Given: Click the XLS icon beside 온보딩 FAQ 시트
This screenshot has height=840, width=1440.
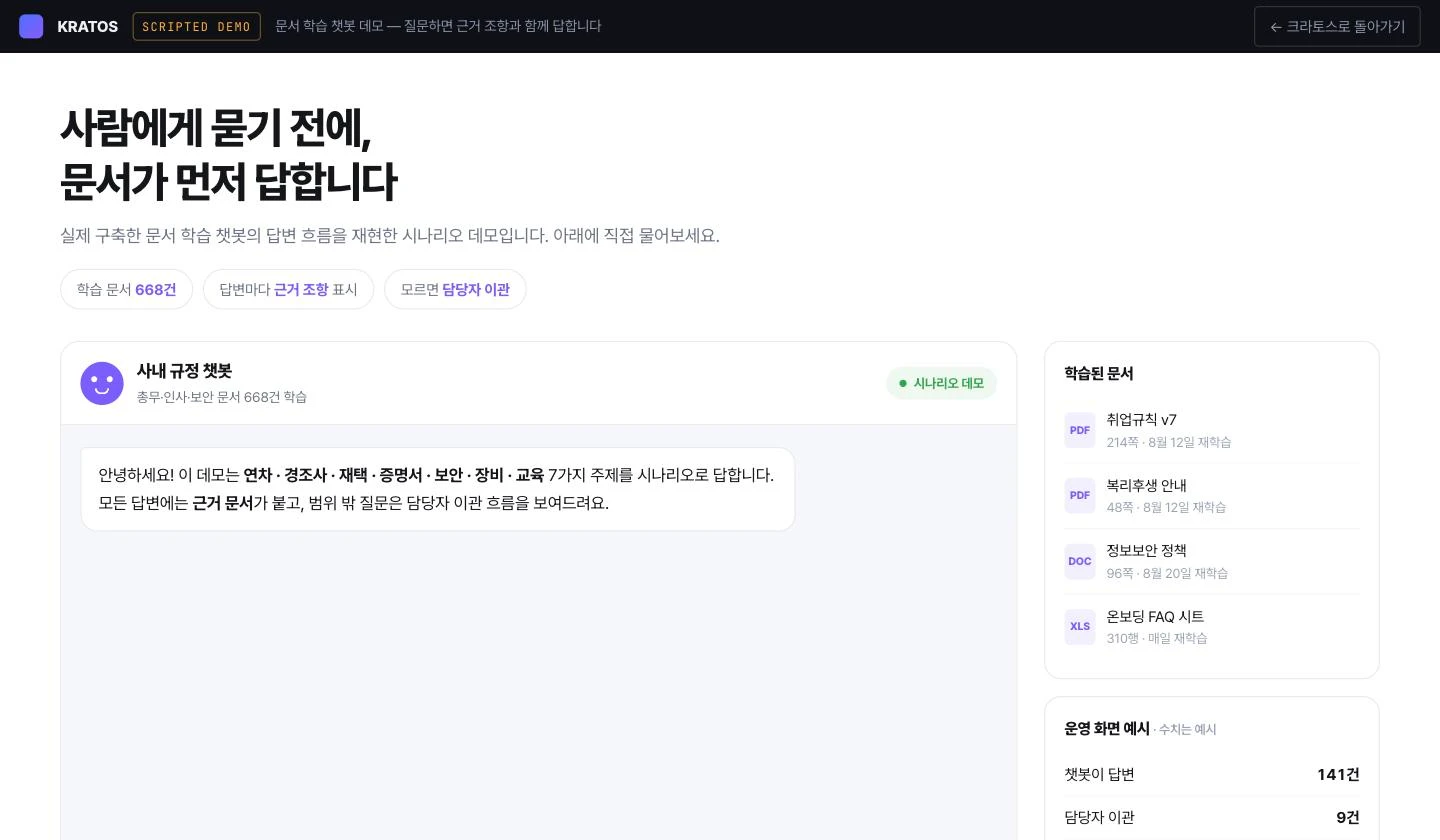Looking at the screenshot, I should 1080,626.
